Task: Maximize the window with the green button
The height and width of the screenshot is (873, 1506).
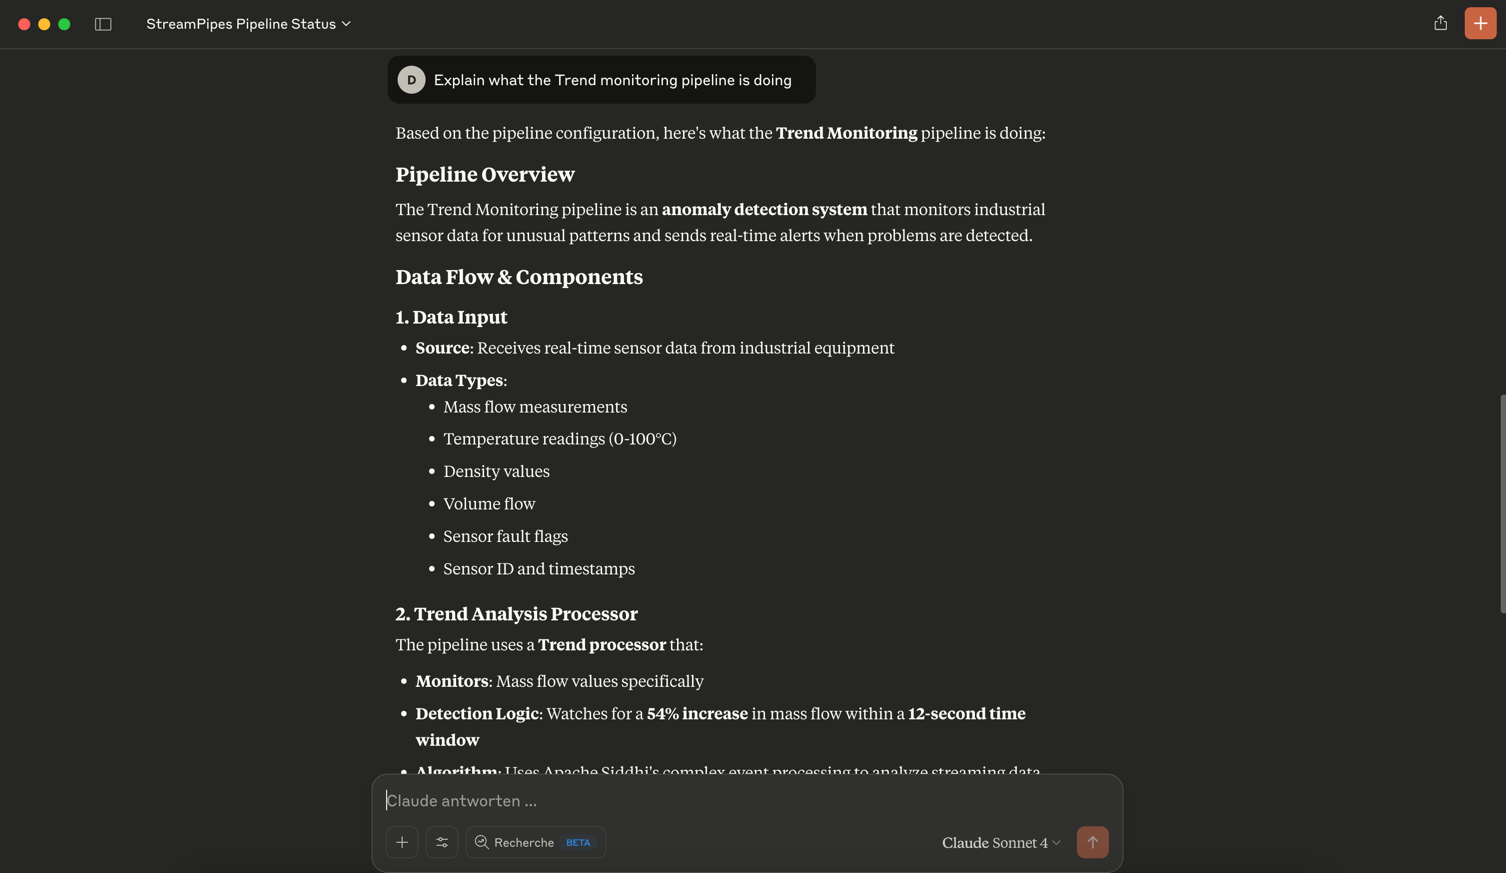Action: pyautogui.click(x=64, y=24)
